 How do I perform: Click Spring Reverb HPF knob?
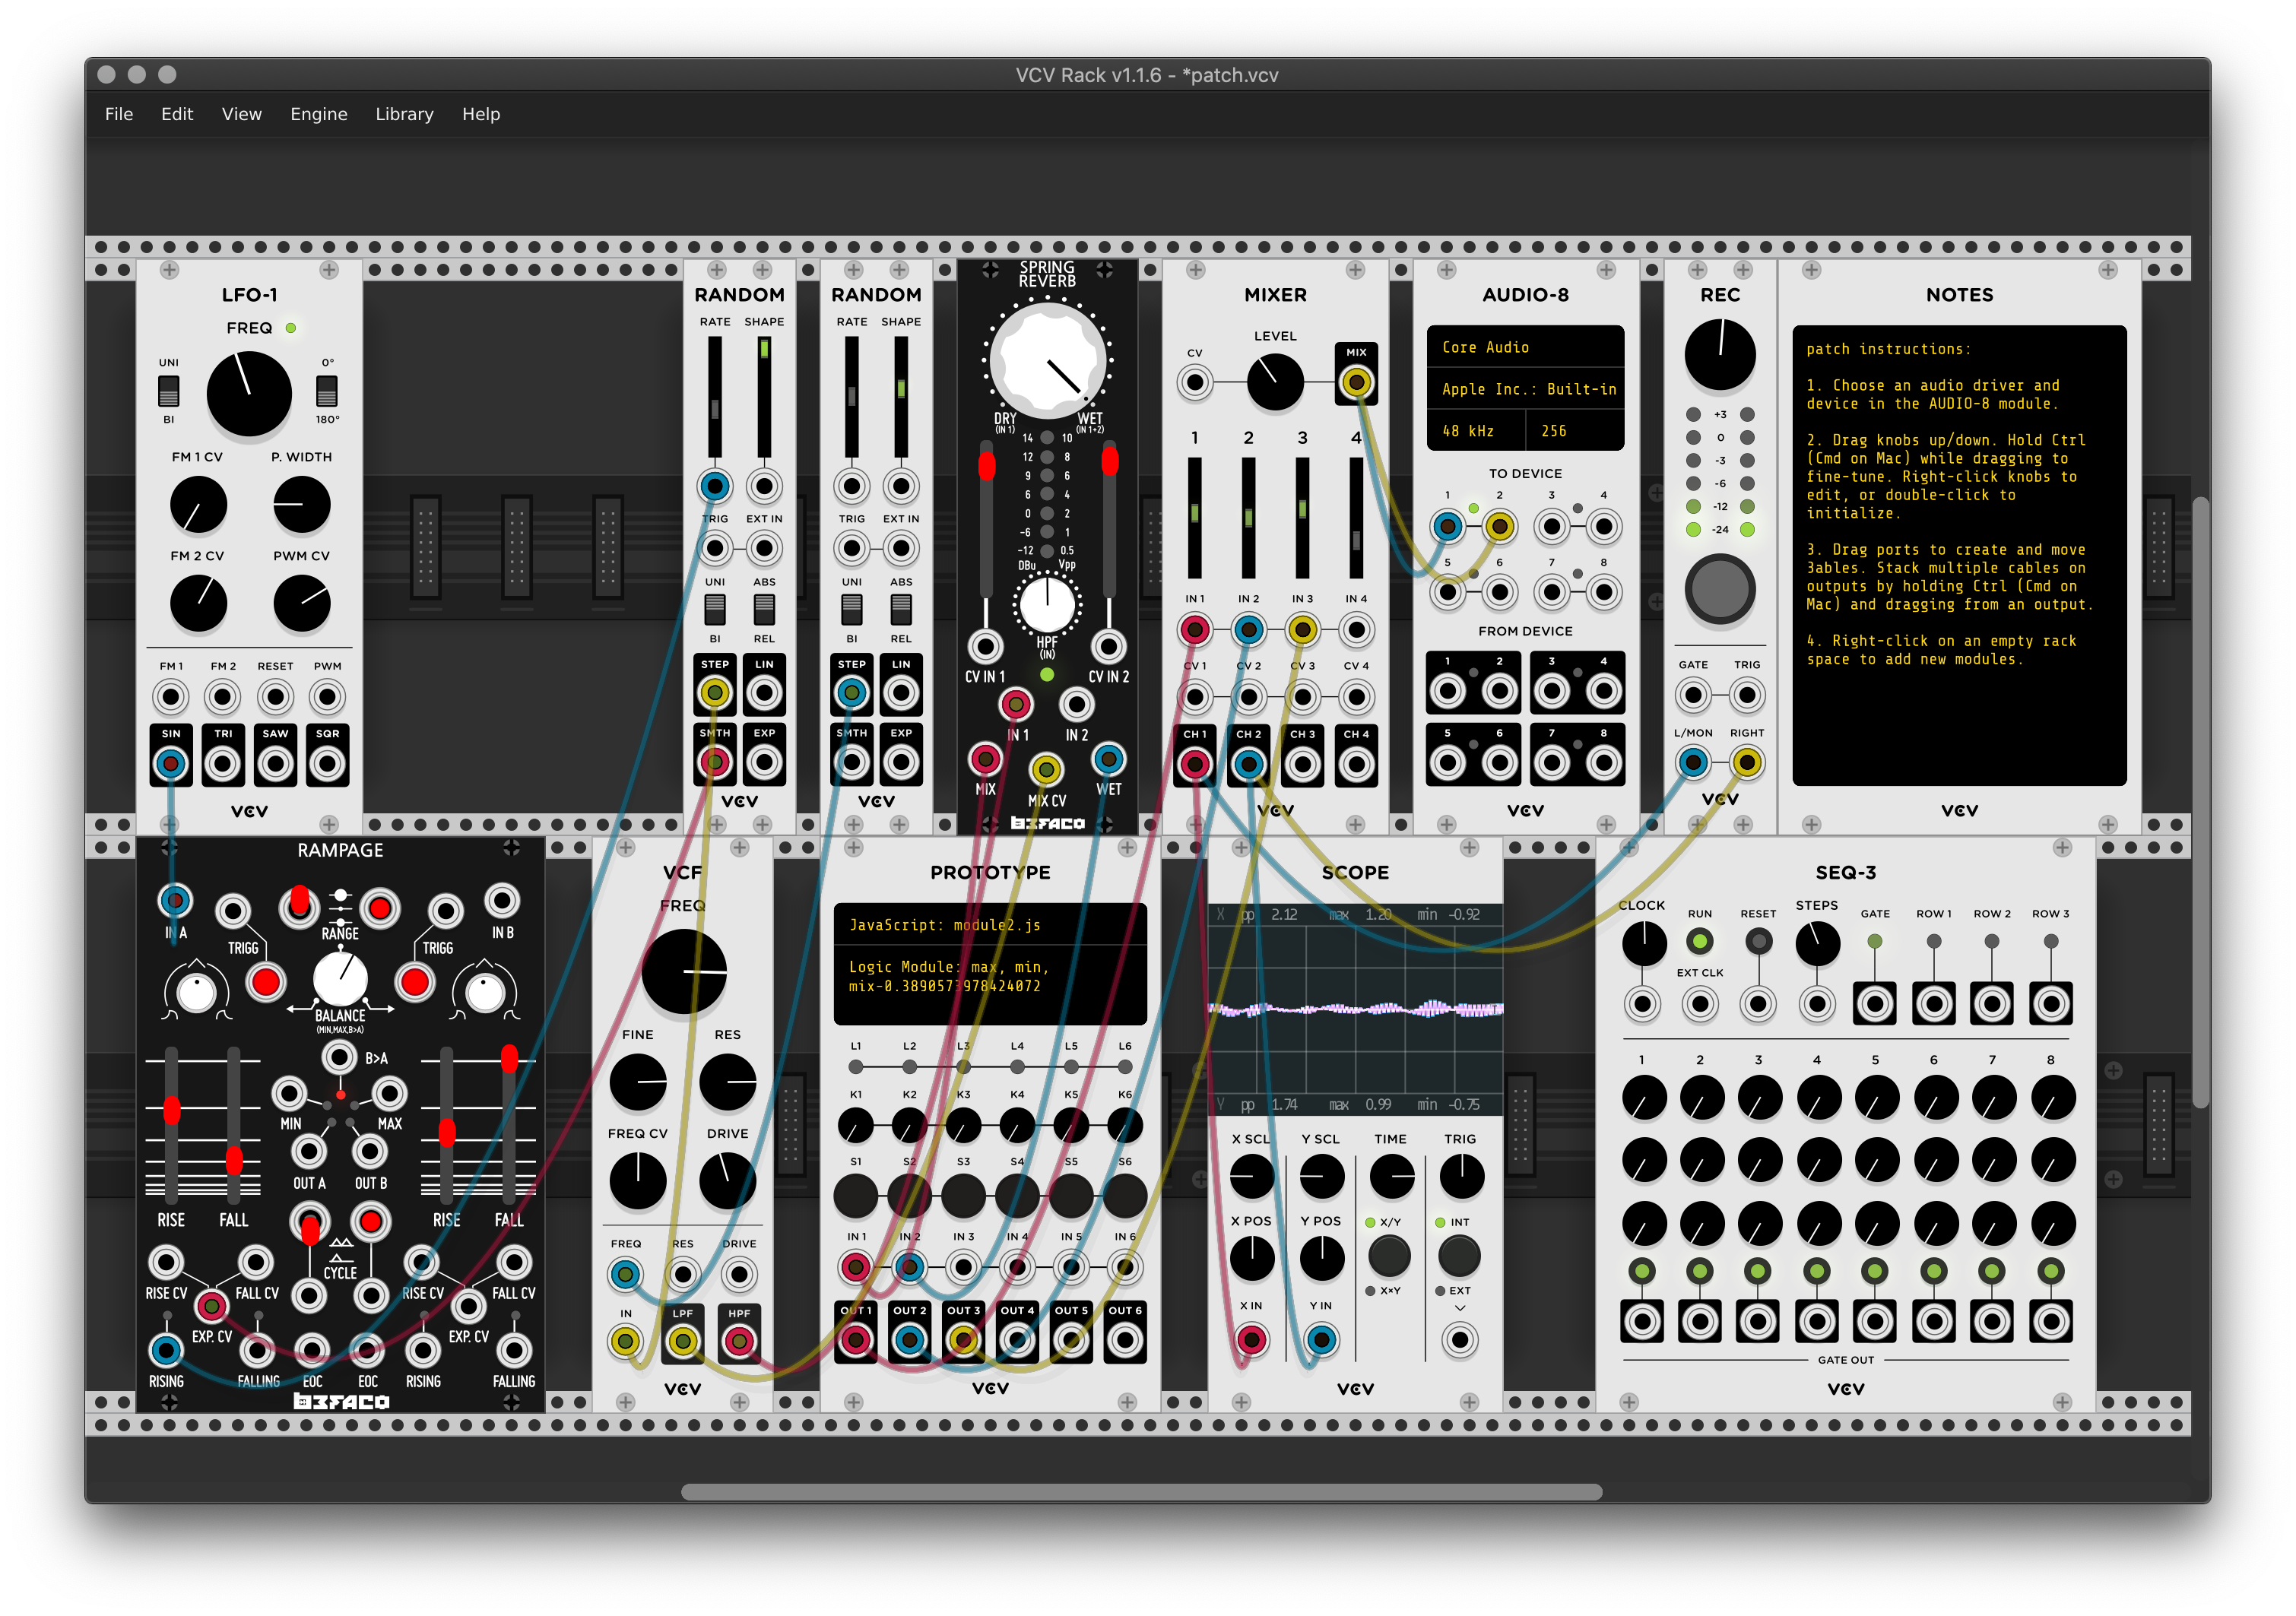click(1047, 604)
